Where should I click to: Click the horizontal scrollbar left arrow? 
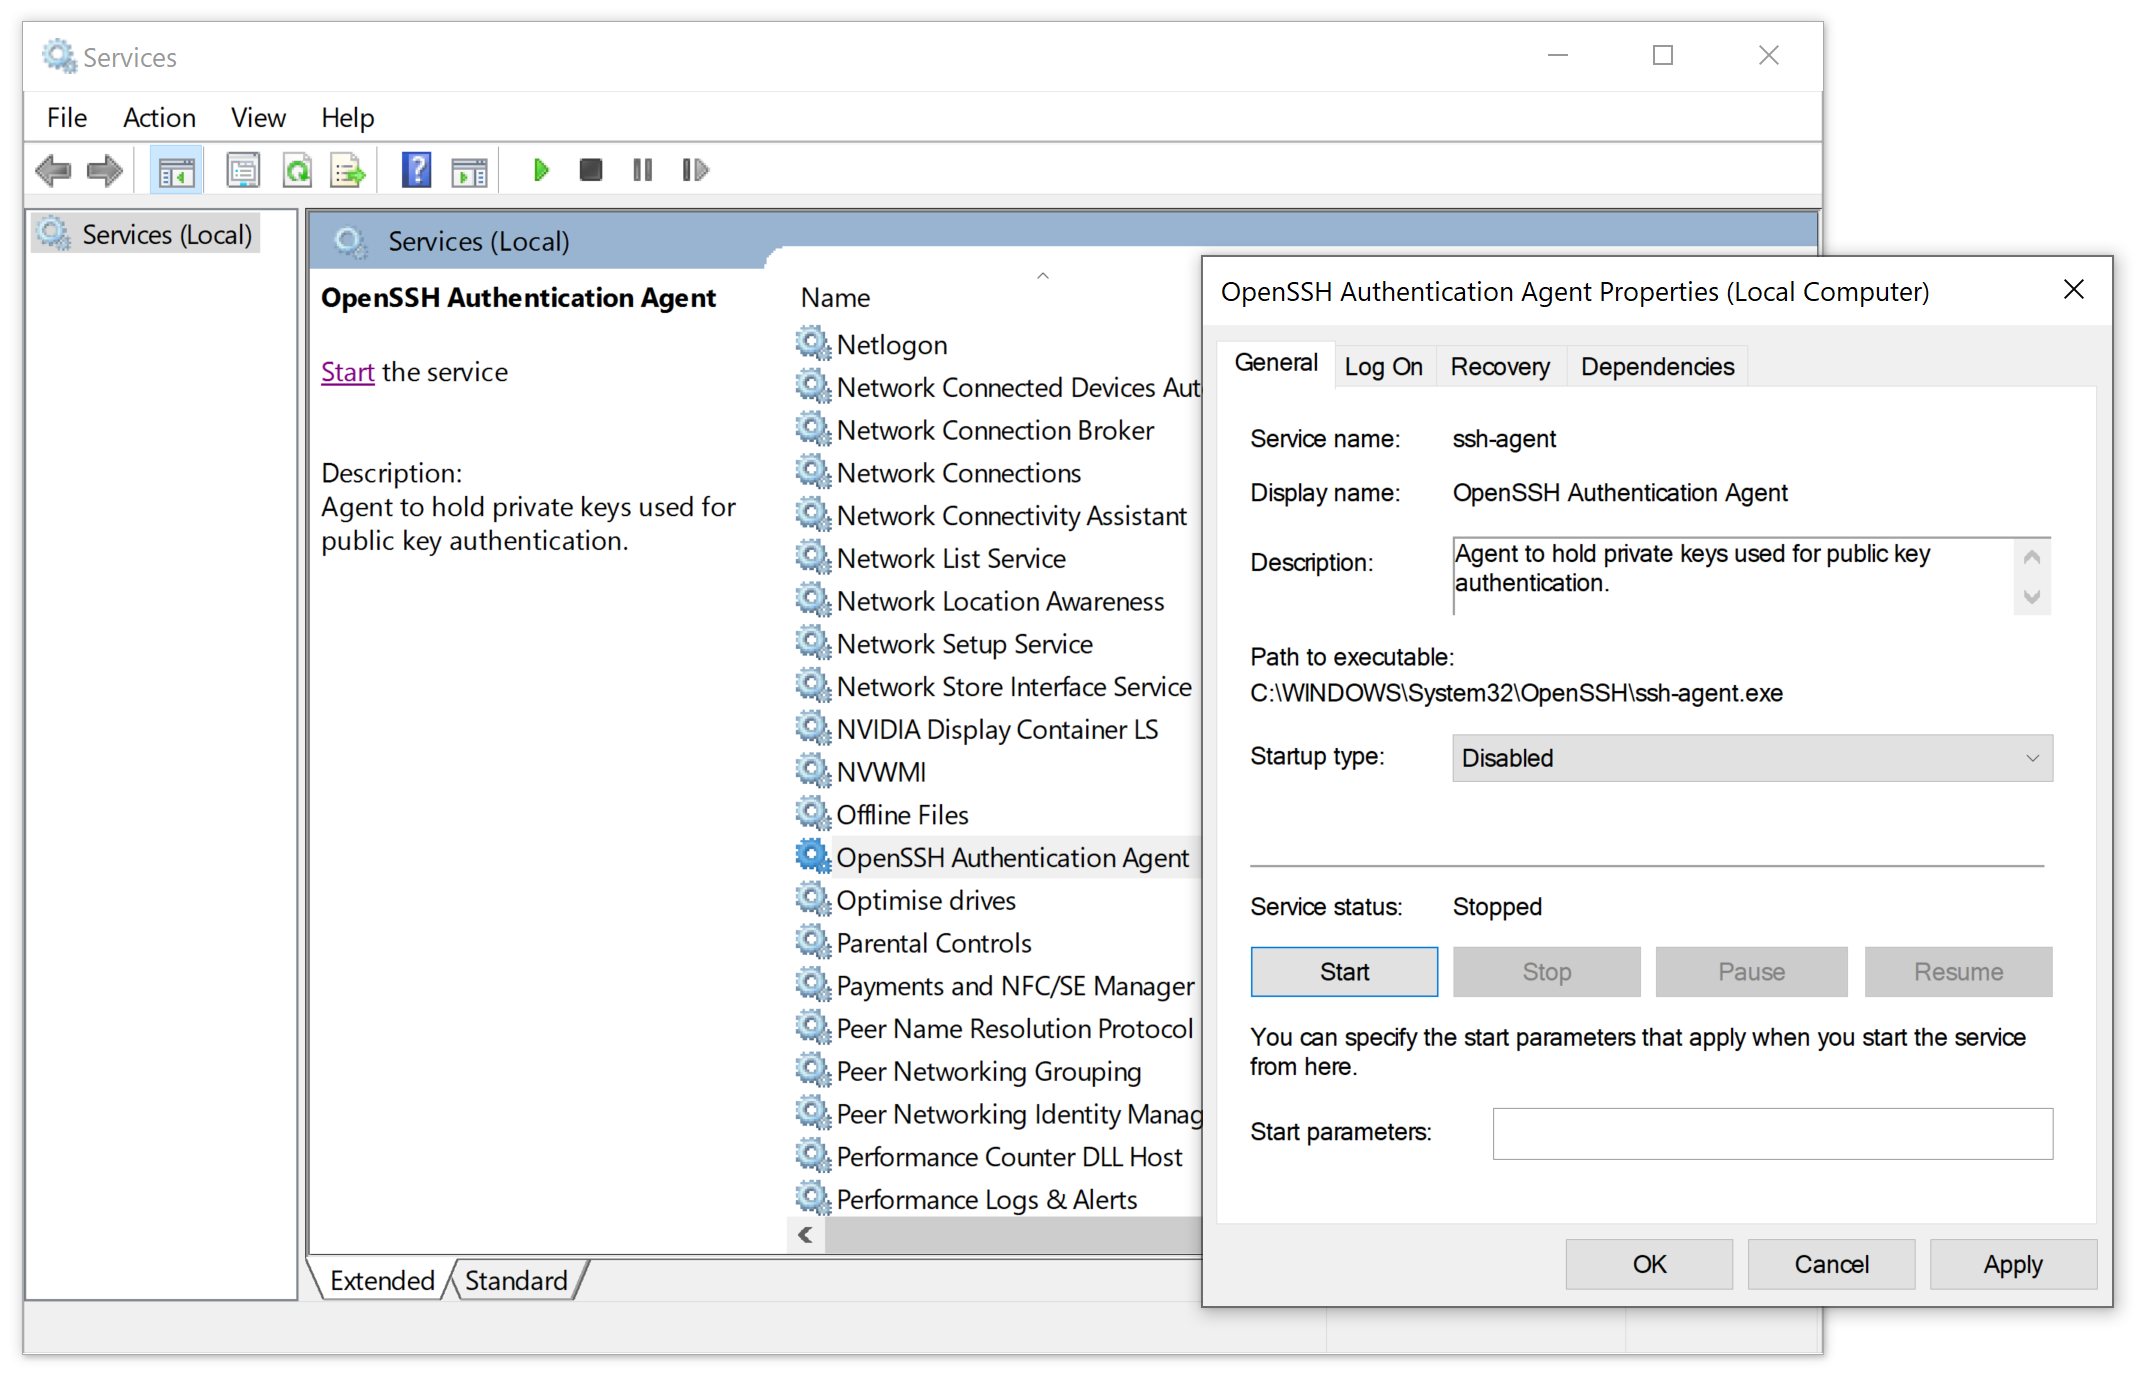click(806, 1235)
